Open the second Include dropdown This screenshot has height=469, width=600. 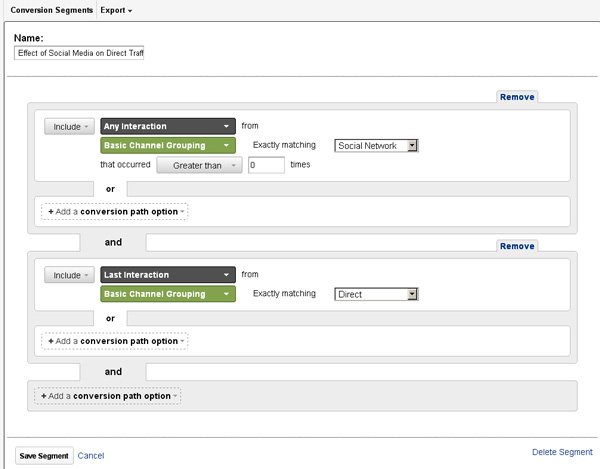pyautogui.click(x=69, y=275)
